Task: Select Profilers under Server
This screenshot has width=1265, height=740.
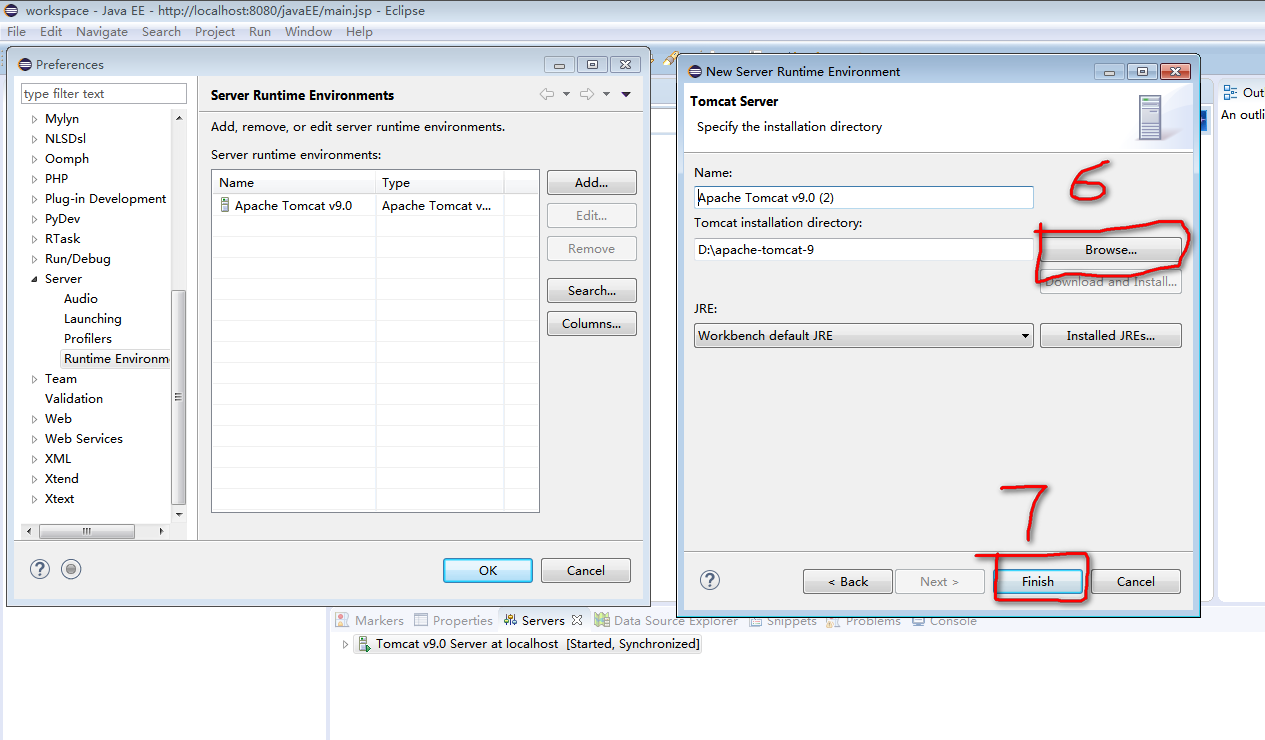Action: (x=88, y=339)
